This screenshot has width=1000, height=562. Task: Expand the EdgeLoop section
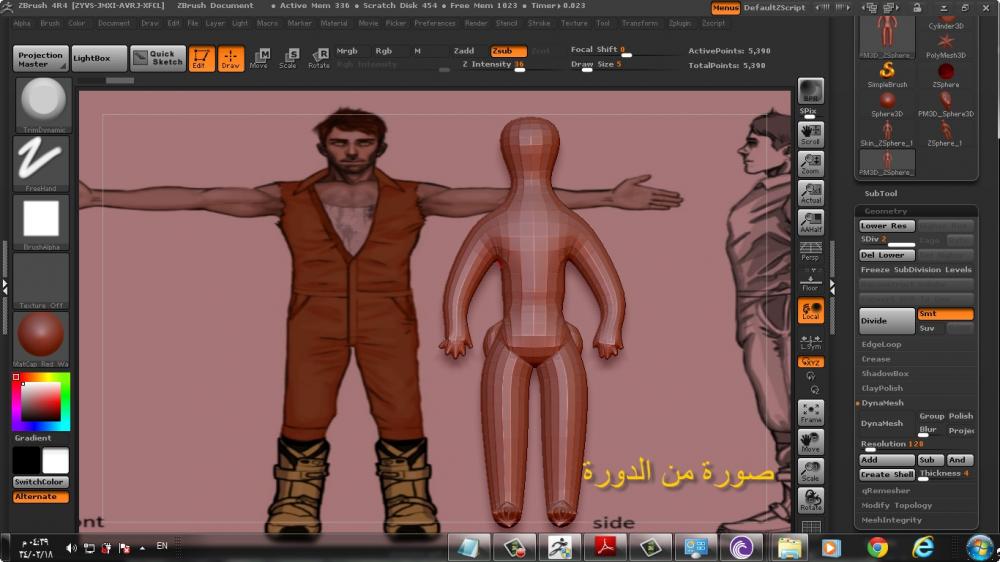coord(882,344)
